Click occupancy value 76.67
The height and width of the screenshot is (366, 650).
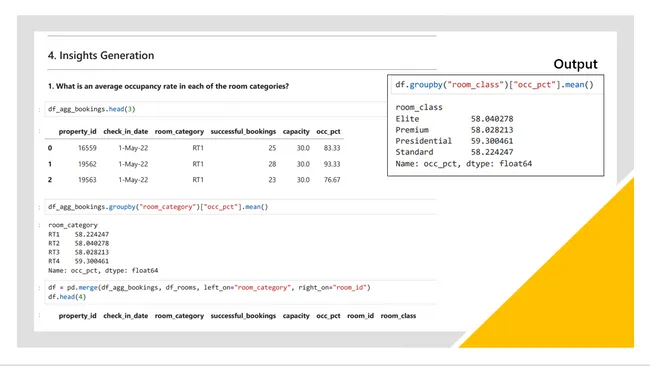click(332, 180)
